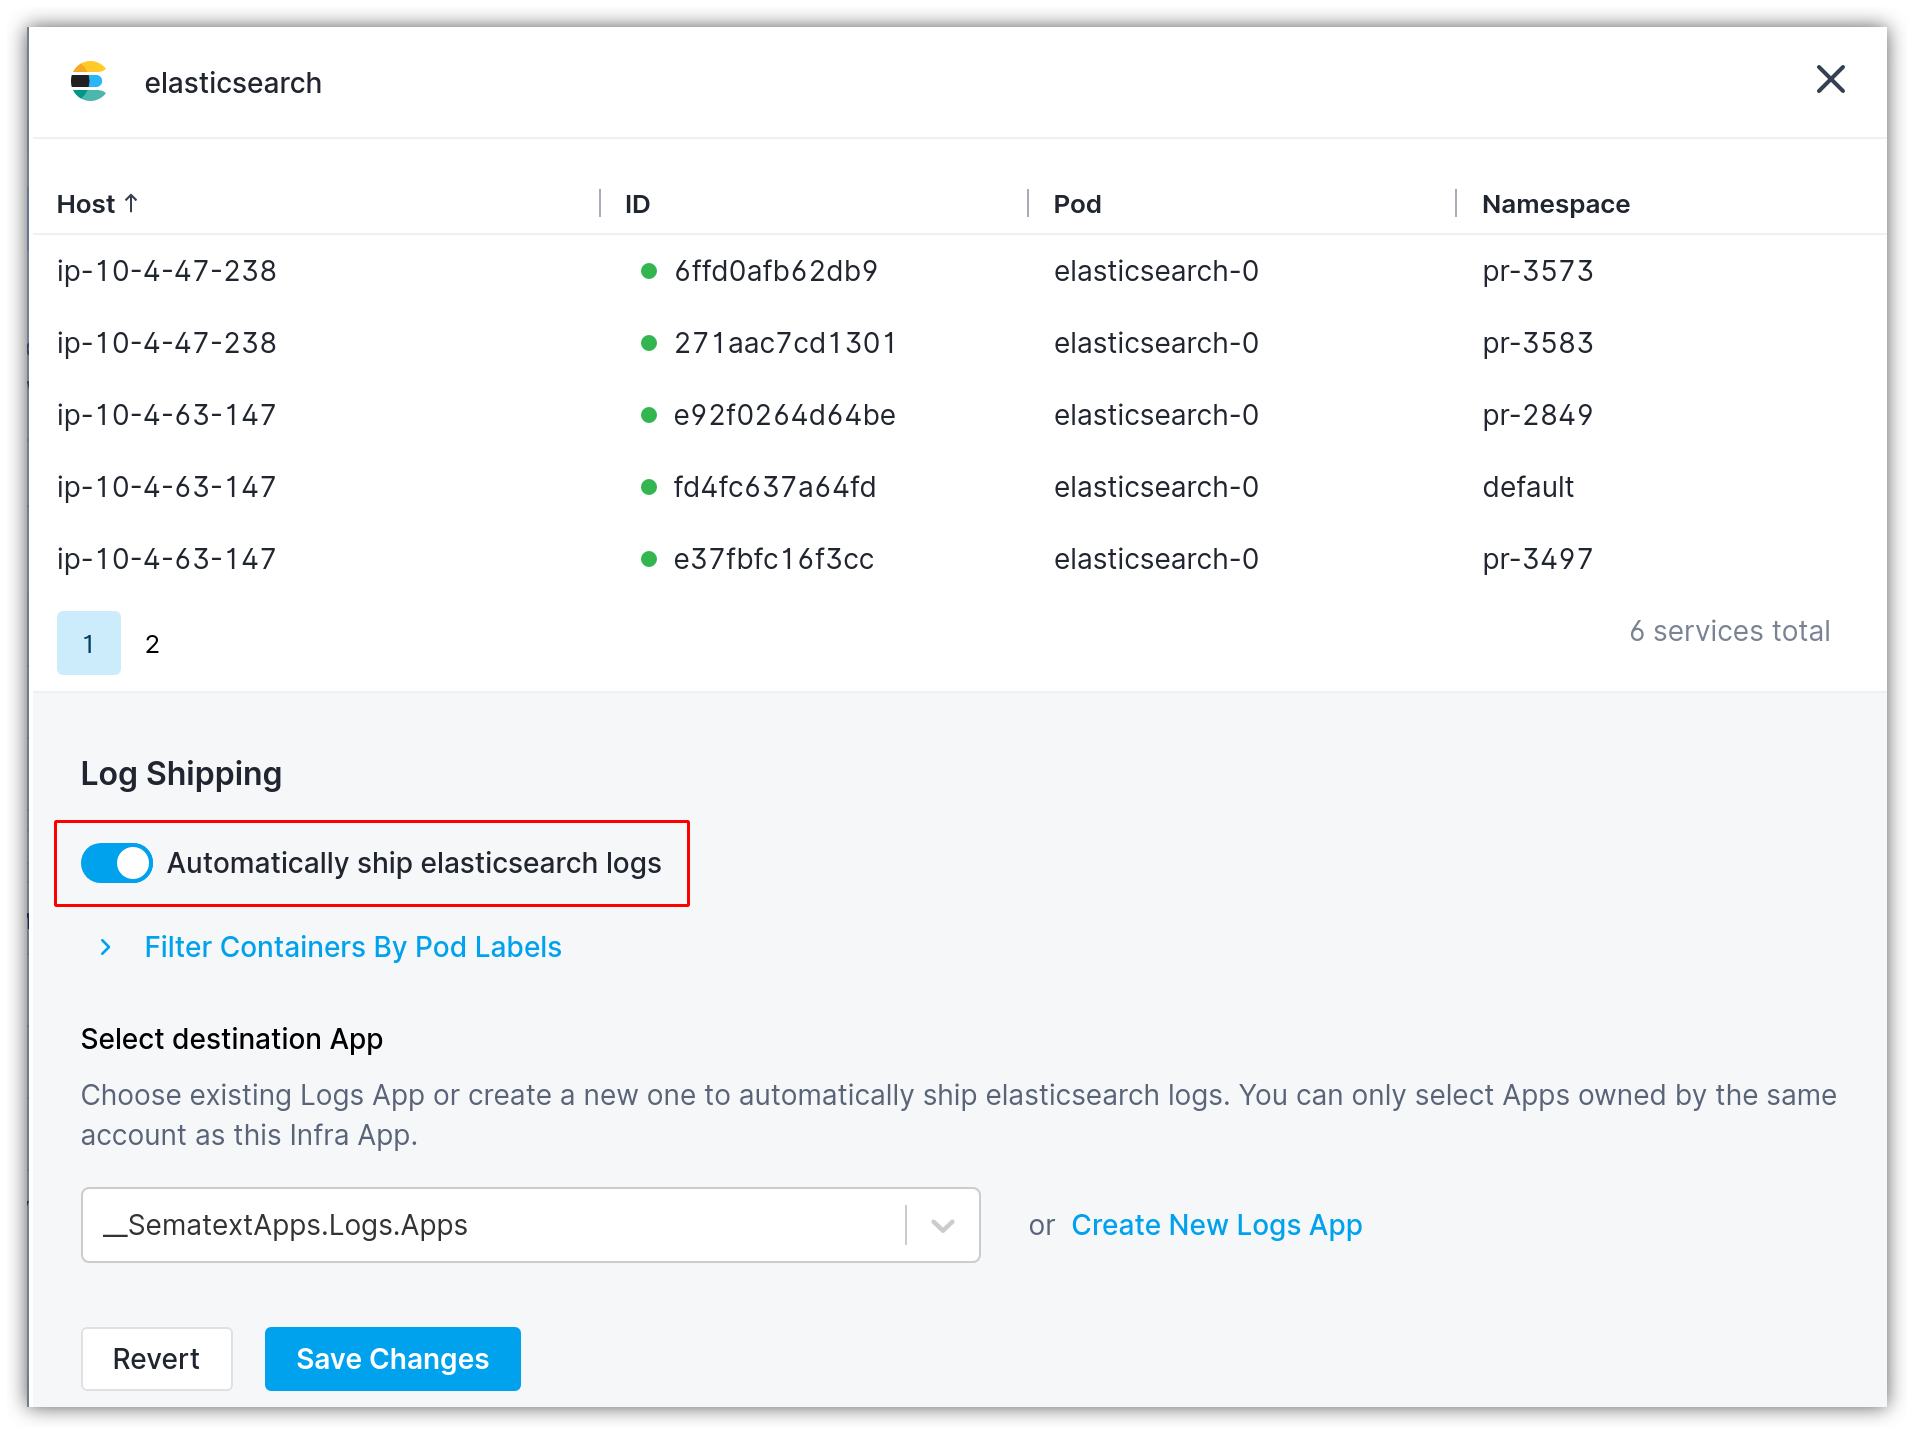Screen dimensions: 1914x1434
Task: Click the Namespace column header
Action: pyautogui.click(x=1555, y=204)
